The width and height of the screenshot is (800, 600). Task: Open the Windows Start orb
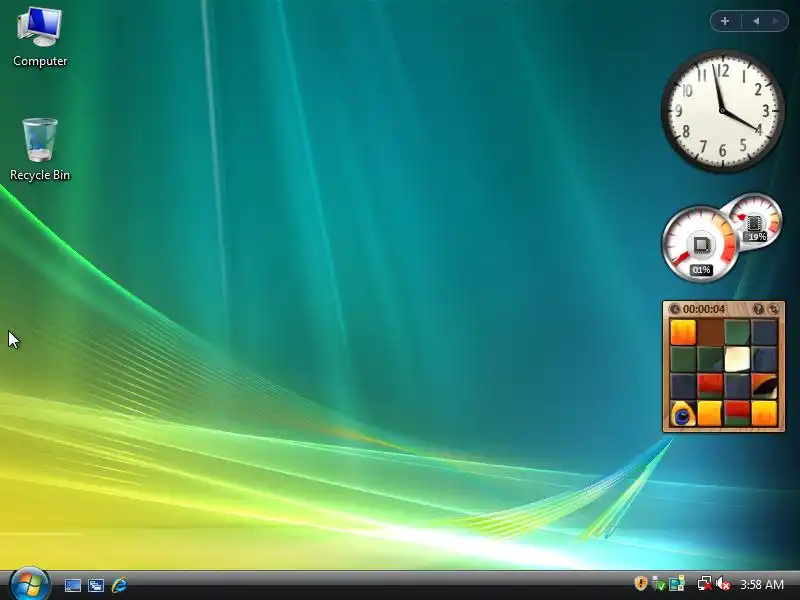point(29,584)
